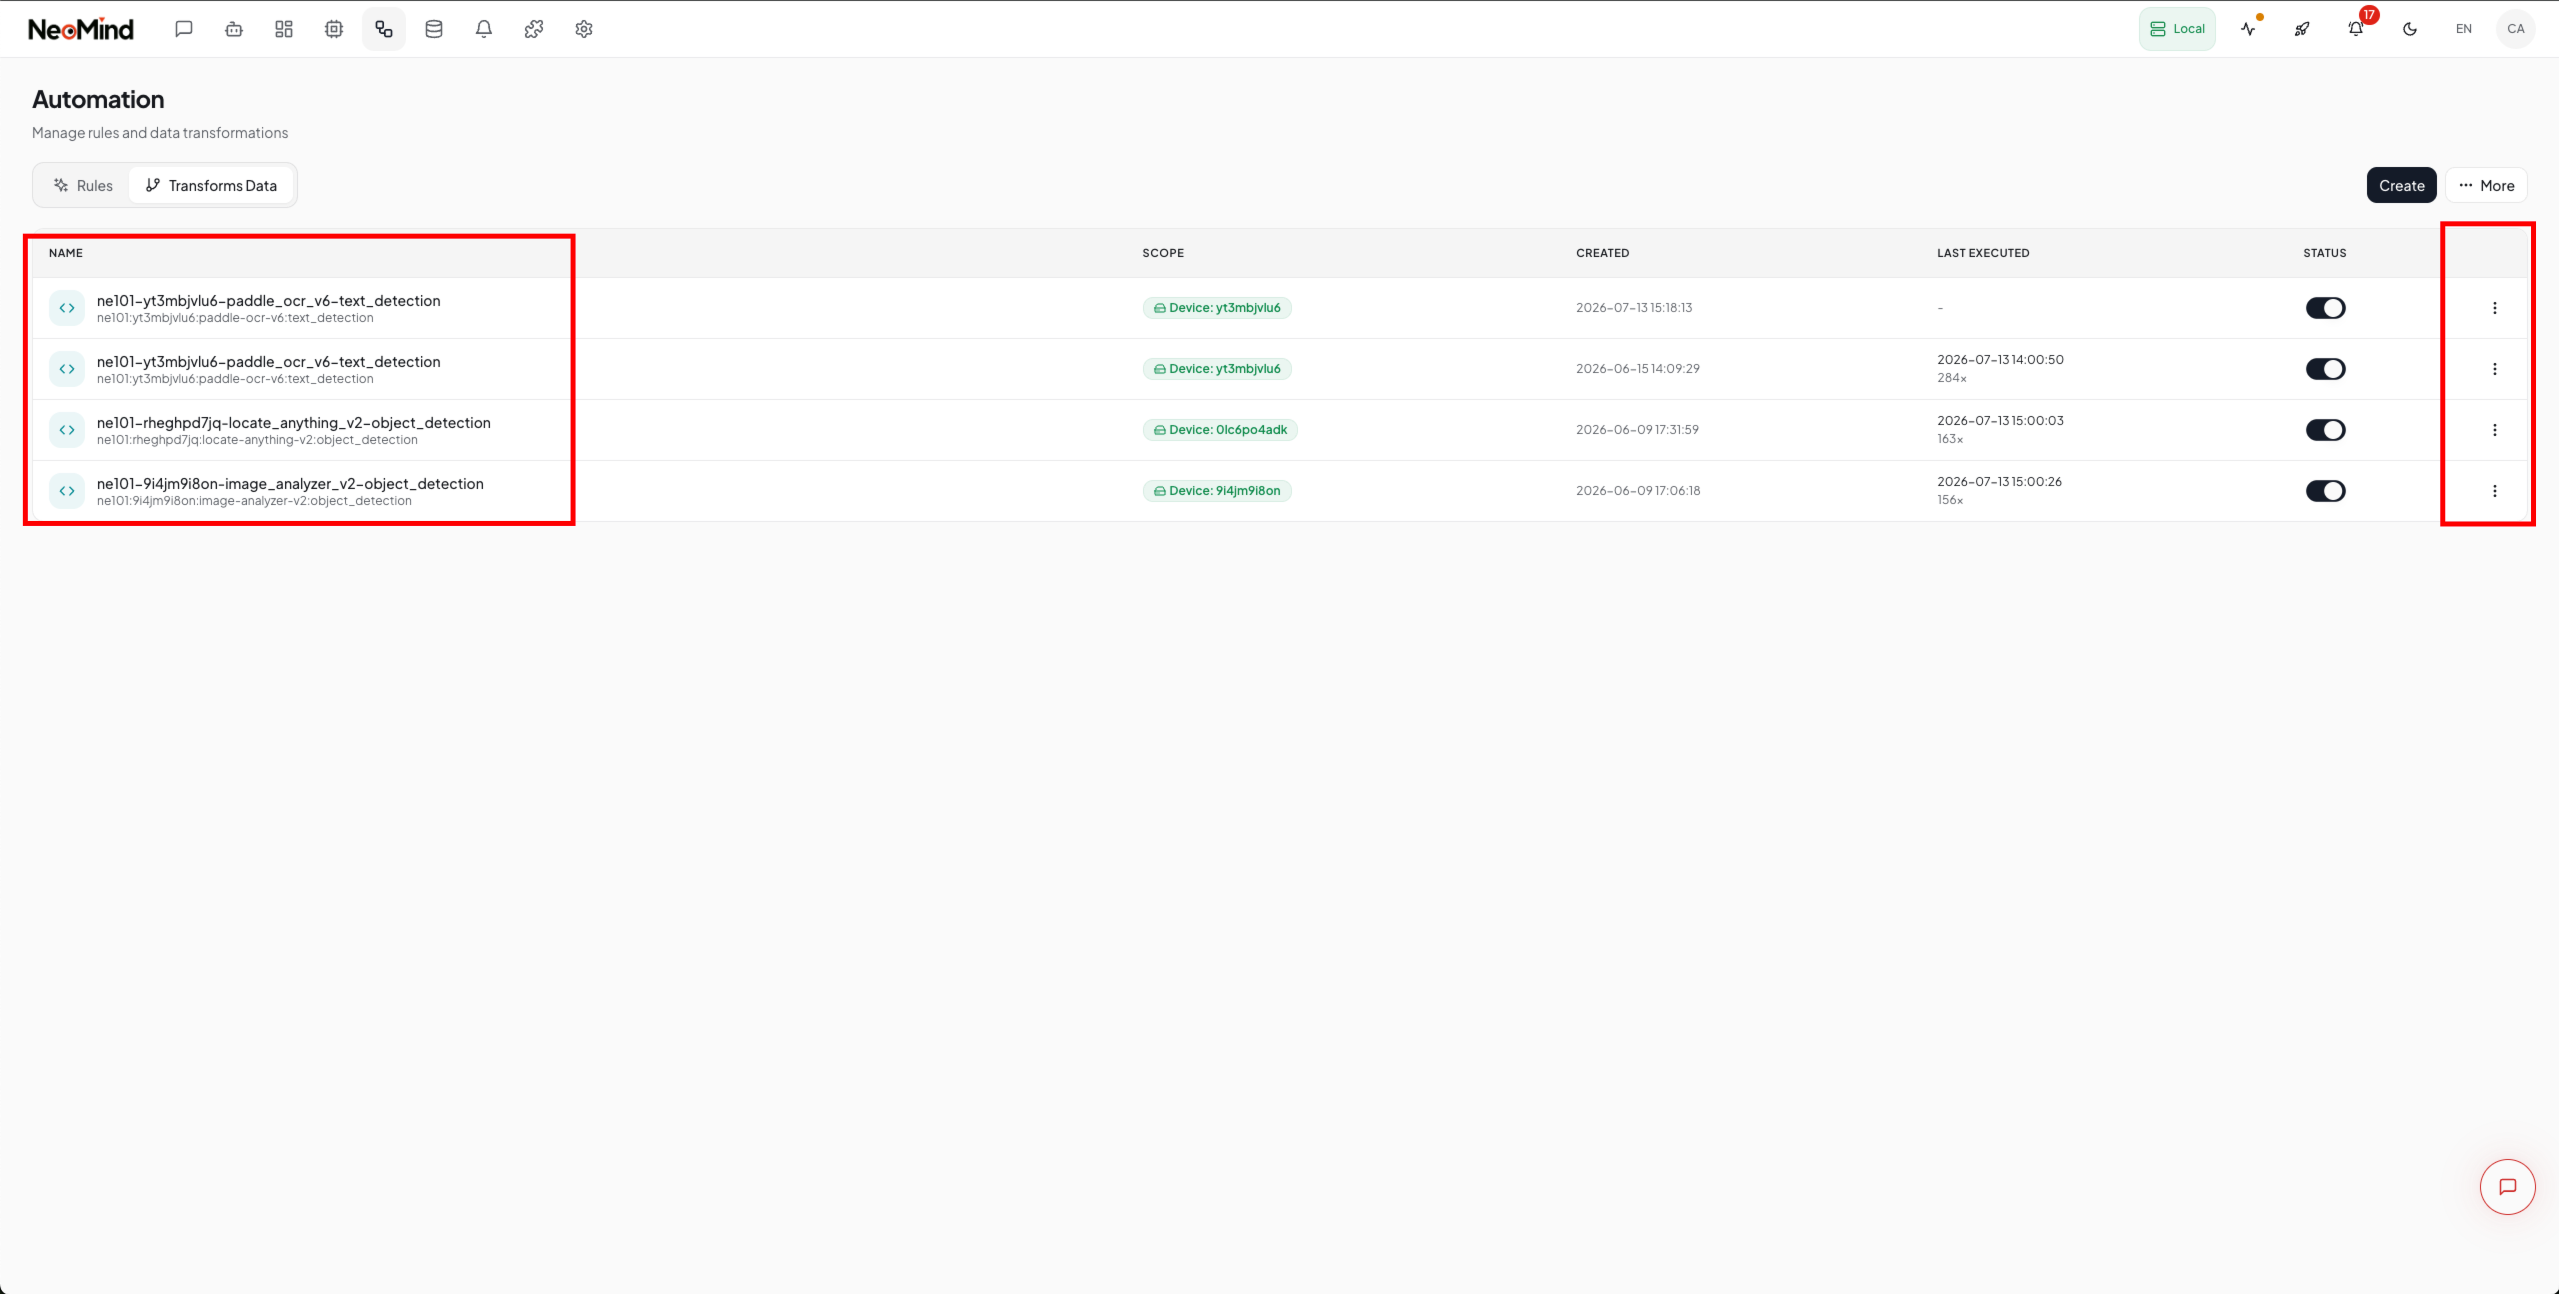Open the devices chip icon
Screen dimensions: 2559x1294
click(x=334, y=29)
